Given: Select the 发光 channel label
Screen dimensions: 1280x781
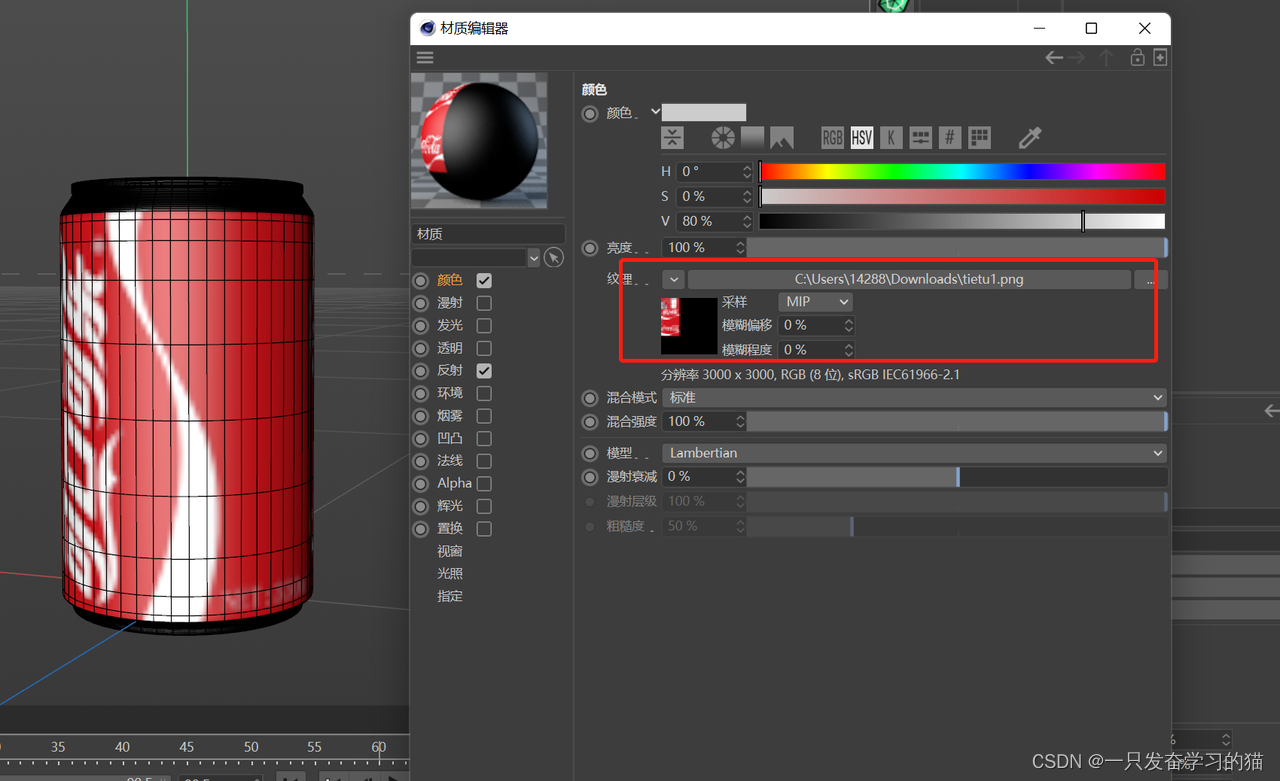Looking at the screenshot, I should pos(450,326).
